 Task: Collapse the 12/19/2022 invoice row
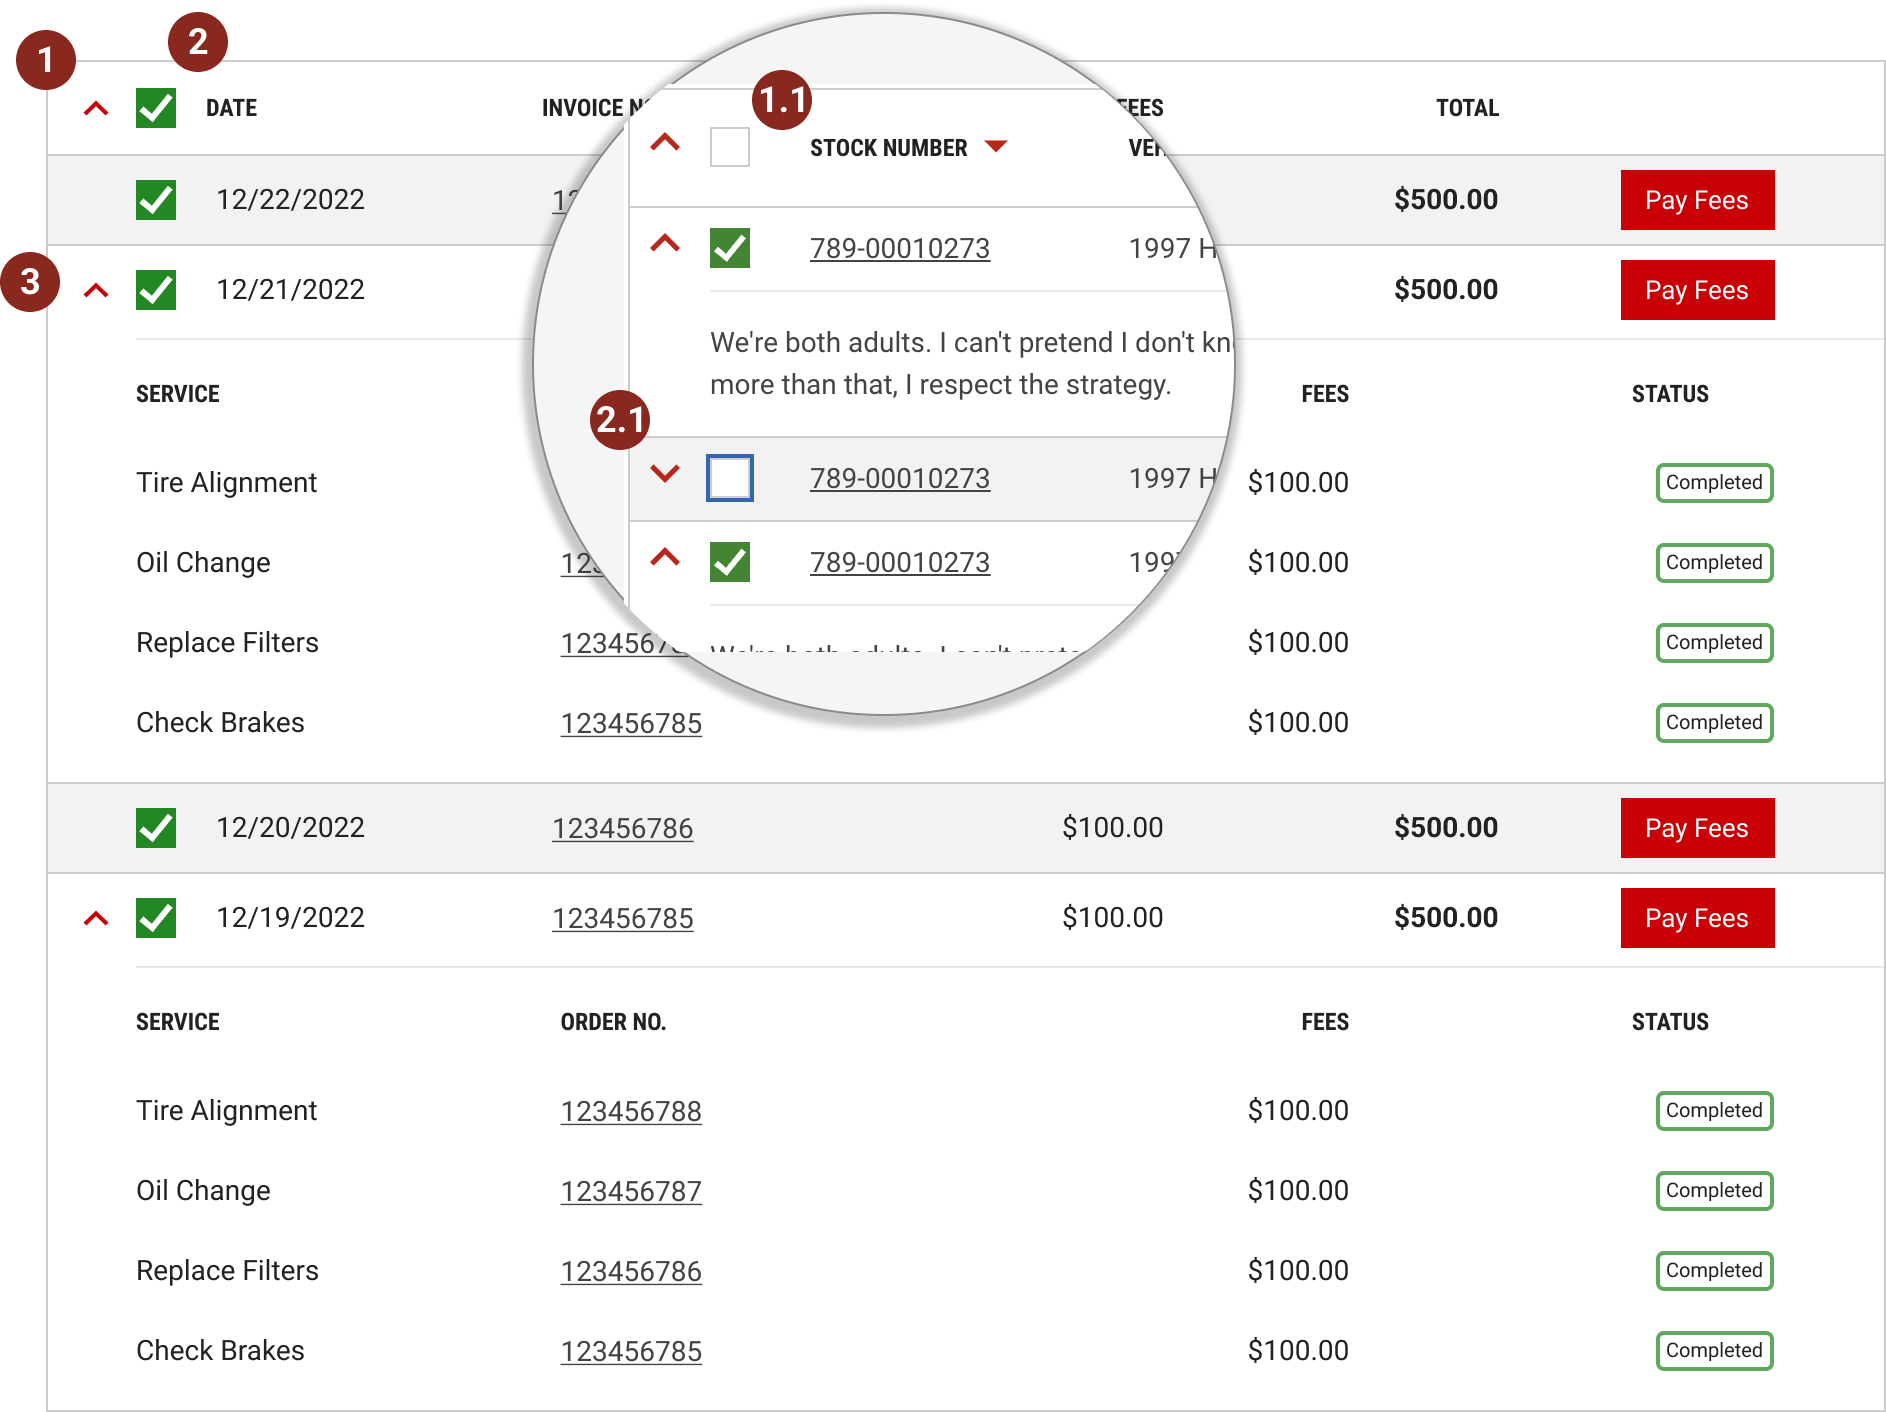click(x=96, y=918)
